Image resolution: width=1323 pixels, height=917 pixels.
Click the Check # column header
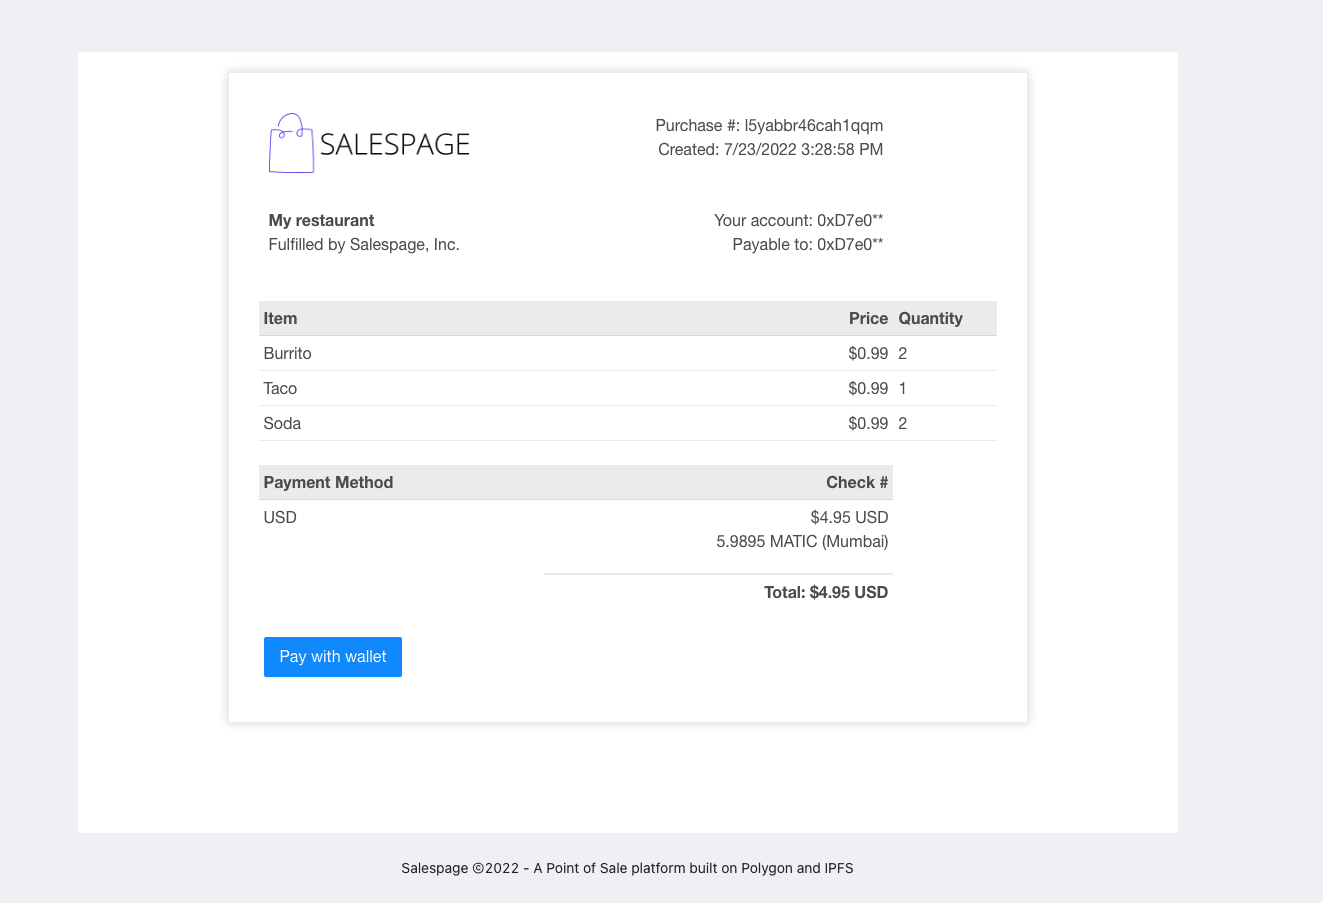click(x=857, y=482)
